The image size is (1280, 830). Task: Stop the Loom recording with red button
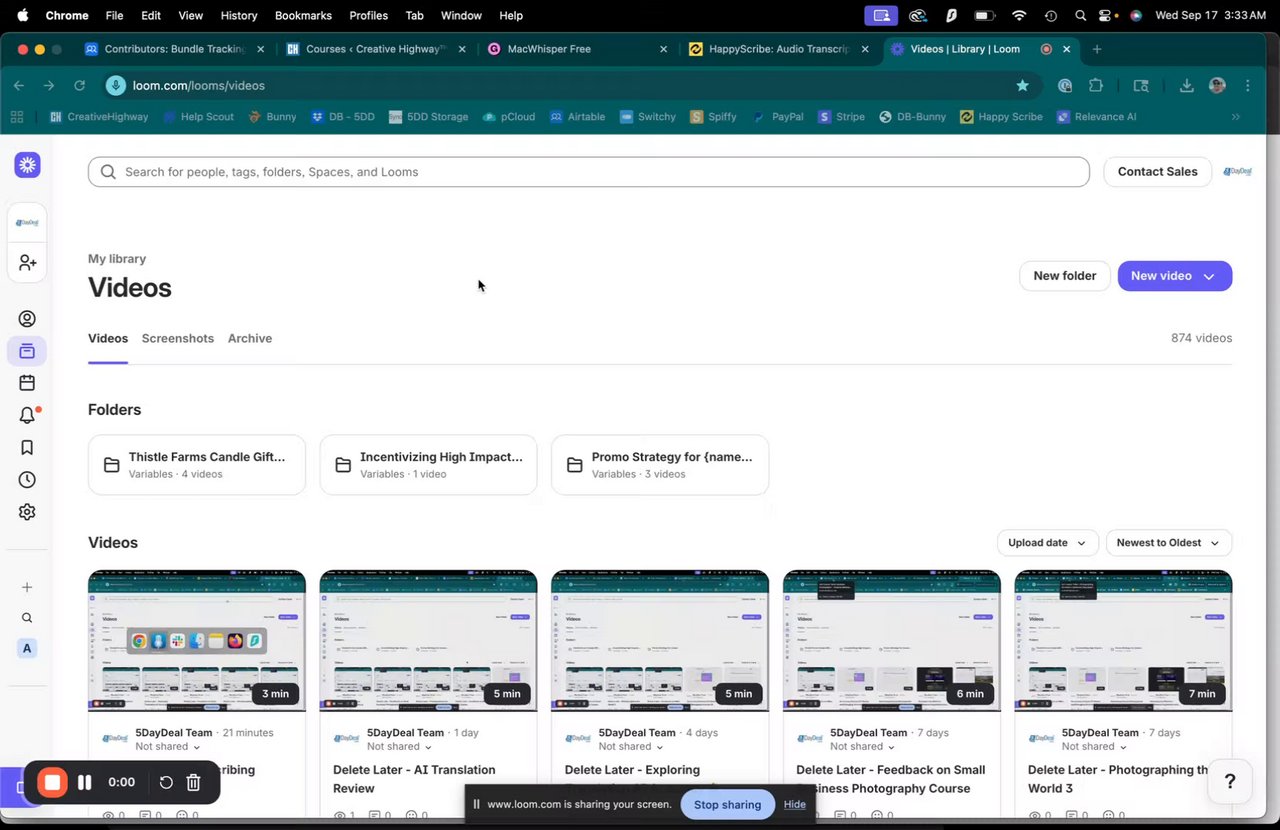(x=52, y=782)
